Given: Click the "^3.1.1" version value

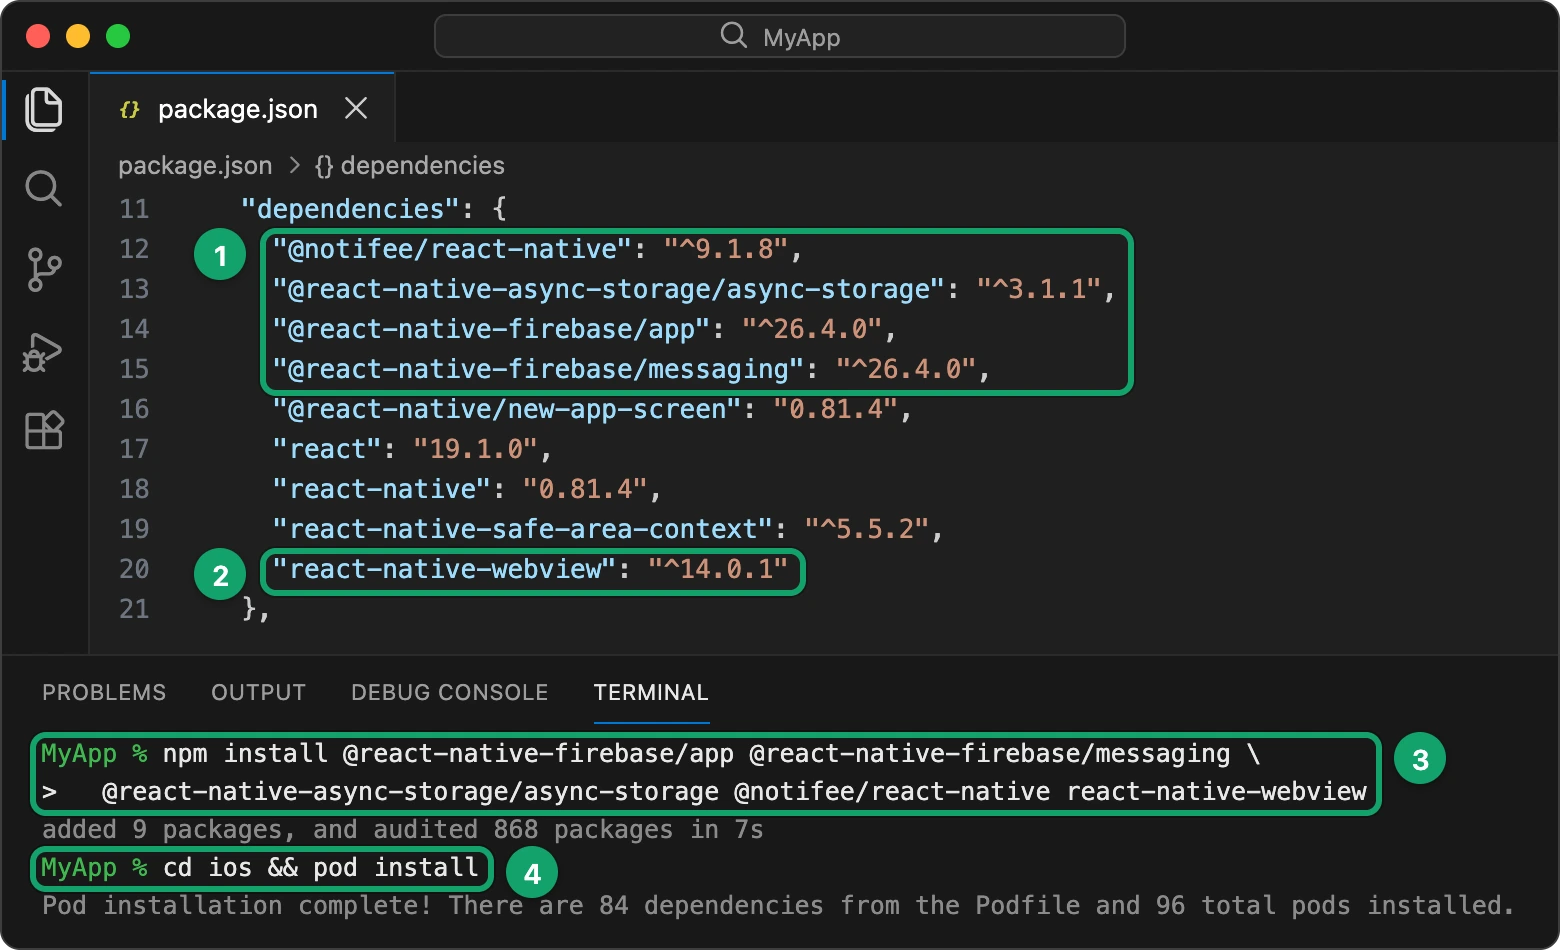Looking at the screenshot, I should point(1039,289).
